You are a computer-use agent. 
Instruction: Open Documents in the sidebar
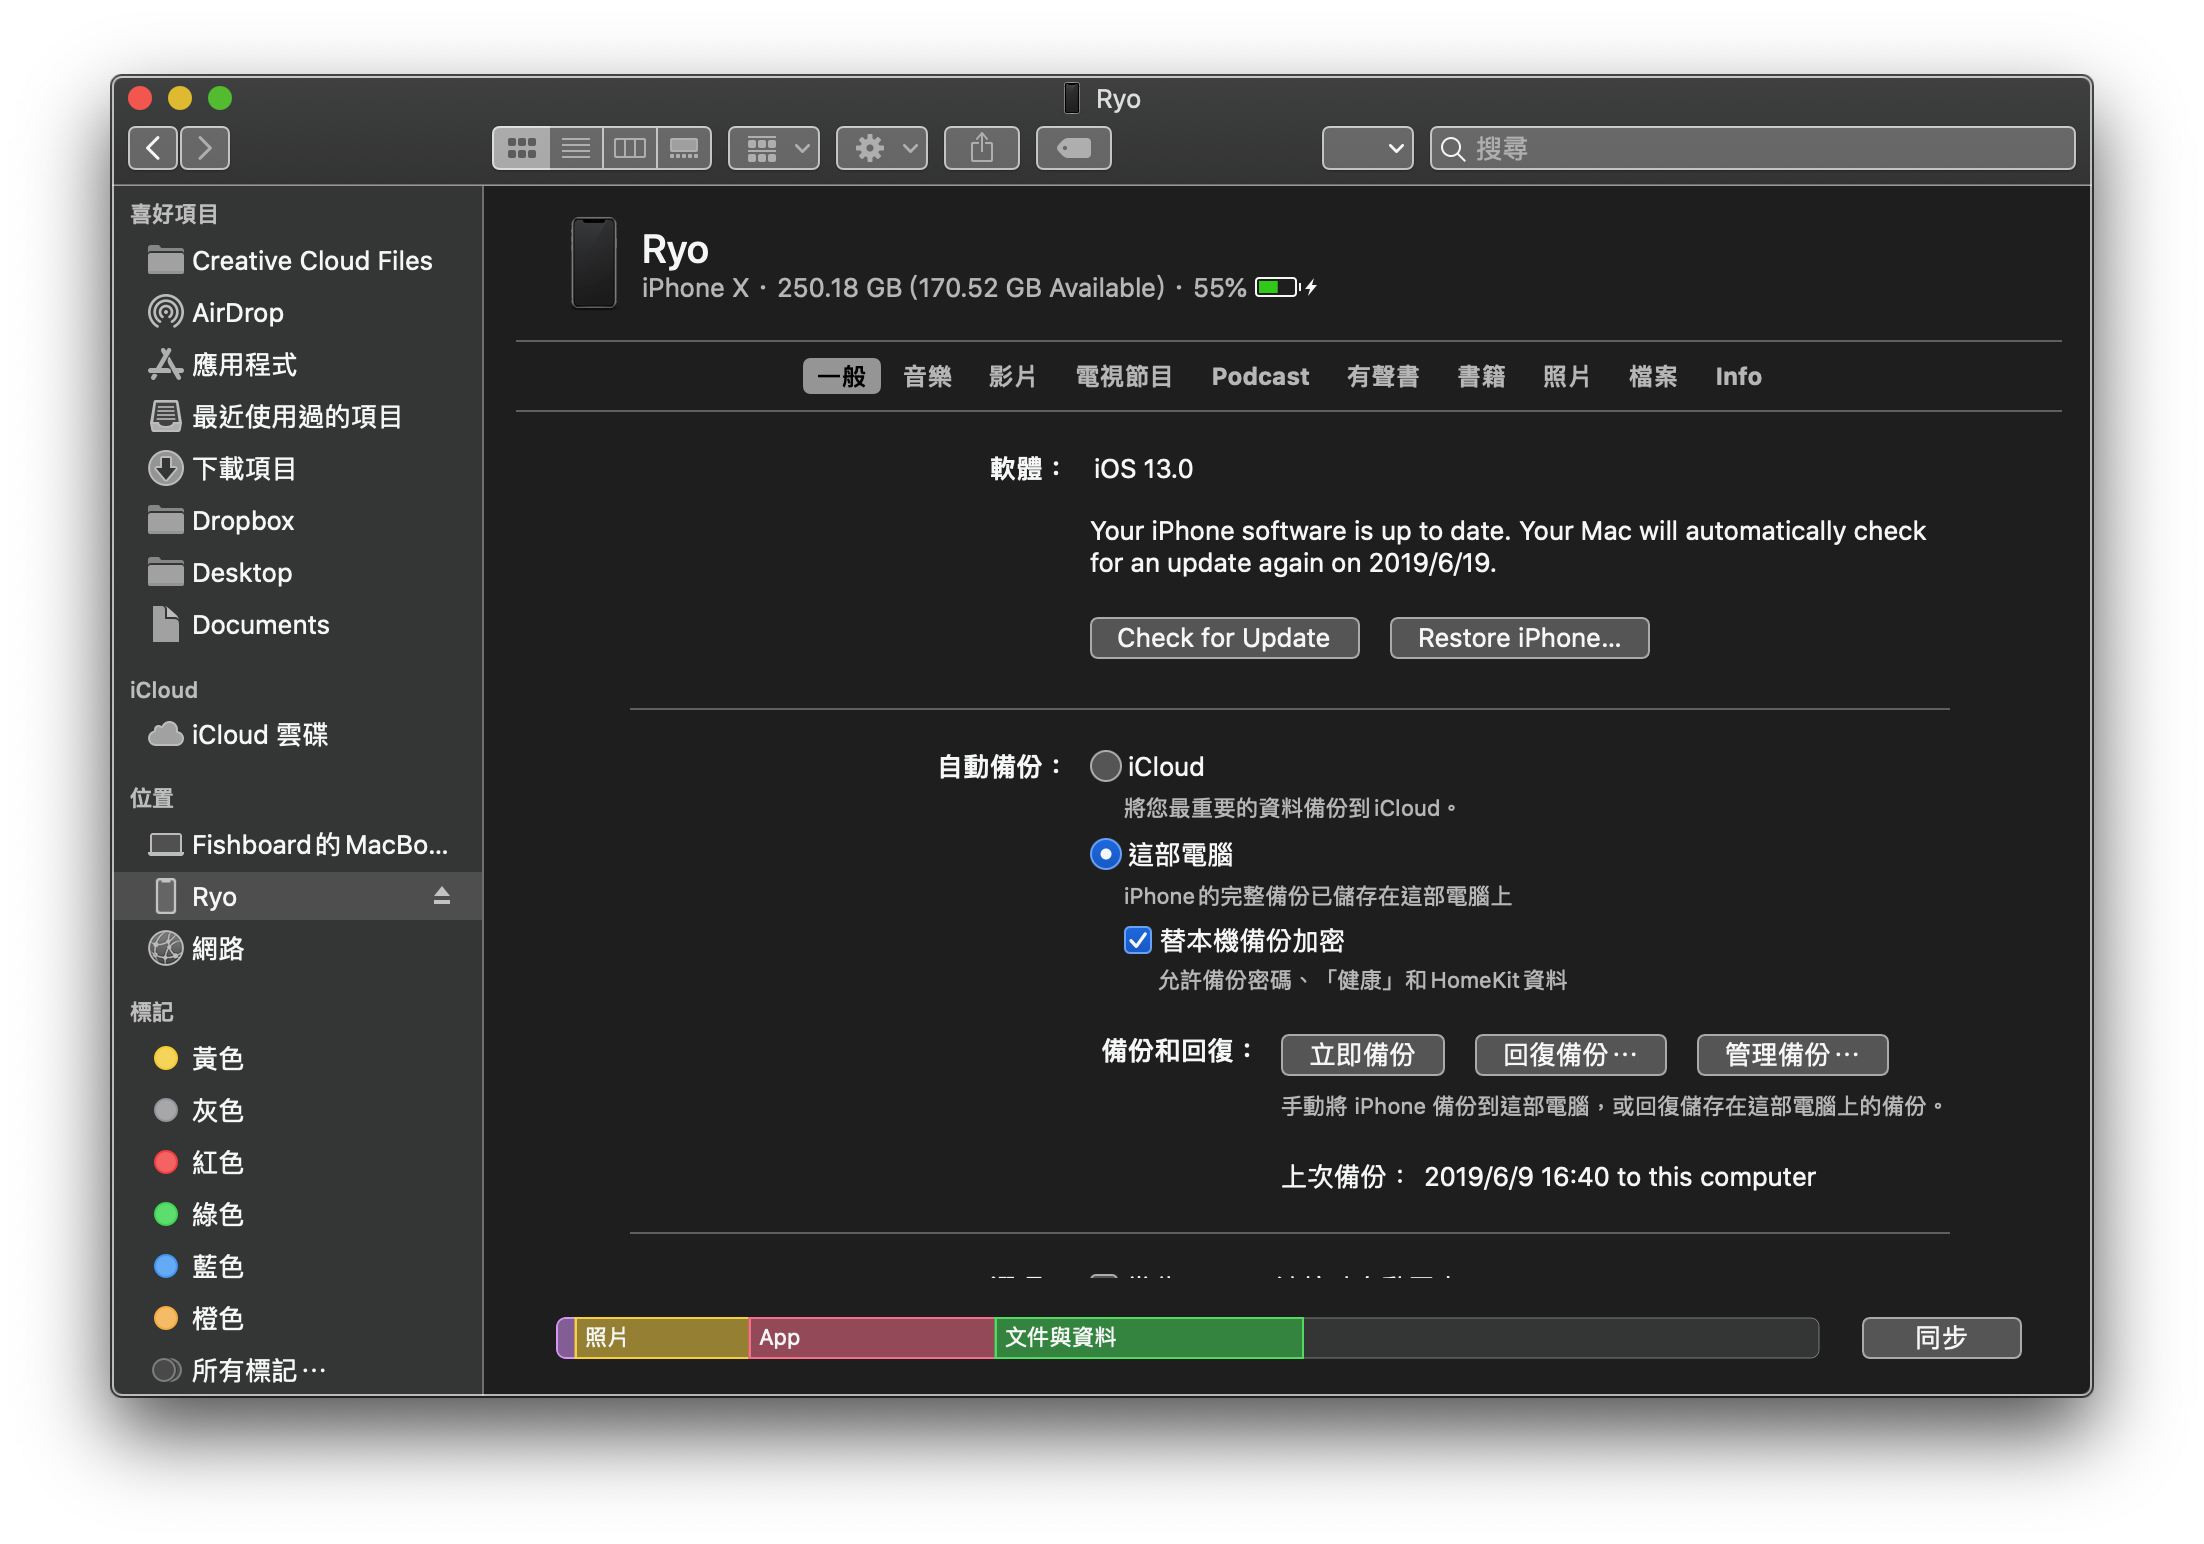pos(298,625)
